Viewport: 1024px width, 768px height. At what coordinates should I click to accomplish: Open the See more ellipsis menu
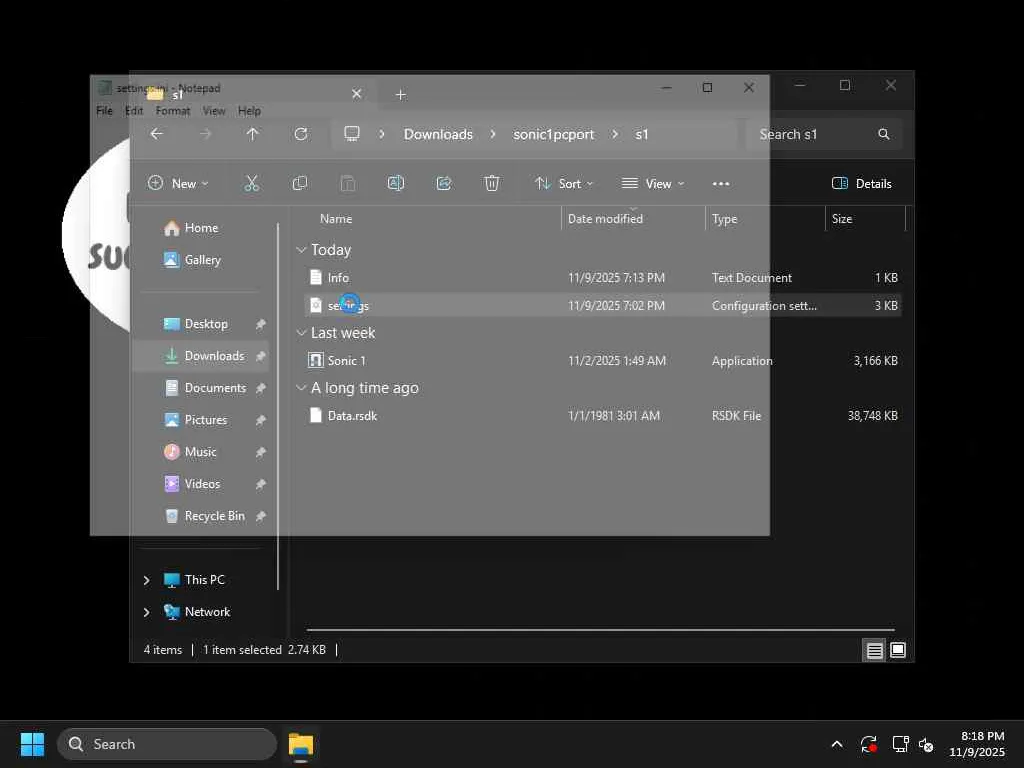(x=721, y=184)
